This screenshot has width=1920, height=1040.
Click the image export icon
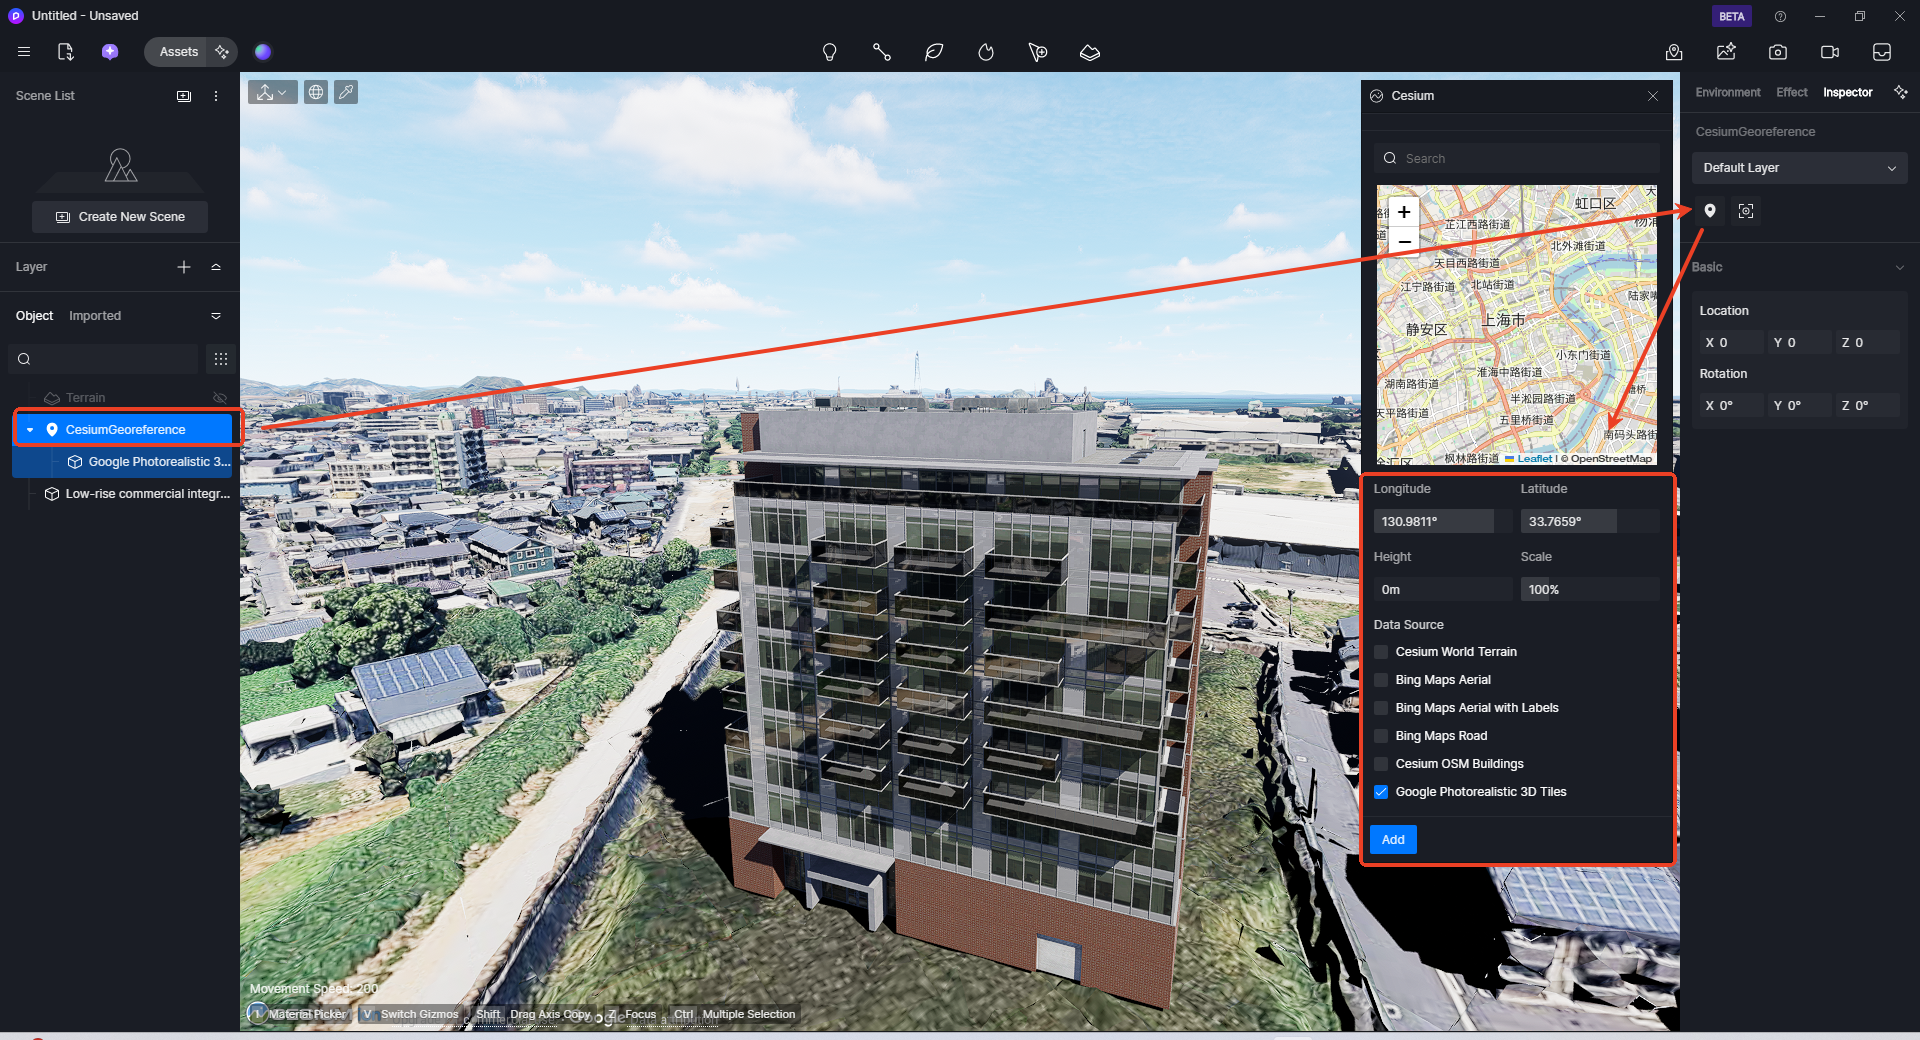1726,52
